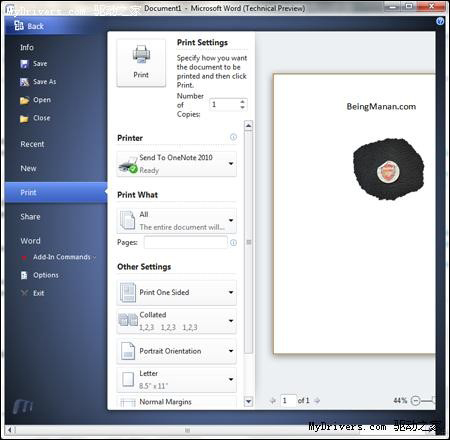Go to next page arrow in preview

[317, 400]
